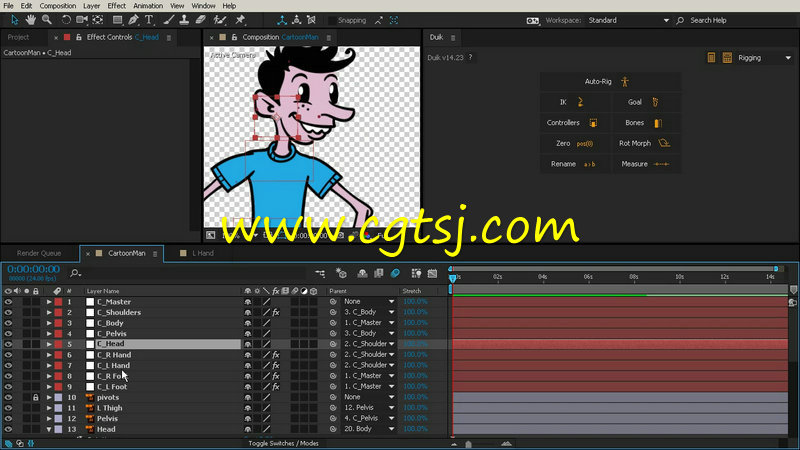800x450 pixels.
Task: Hide the C_Head layer
Action: [8, 344]
